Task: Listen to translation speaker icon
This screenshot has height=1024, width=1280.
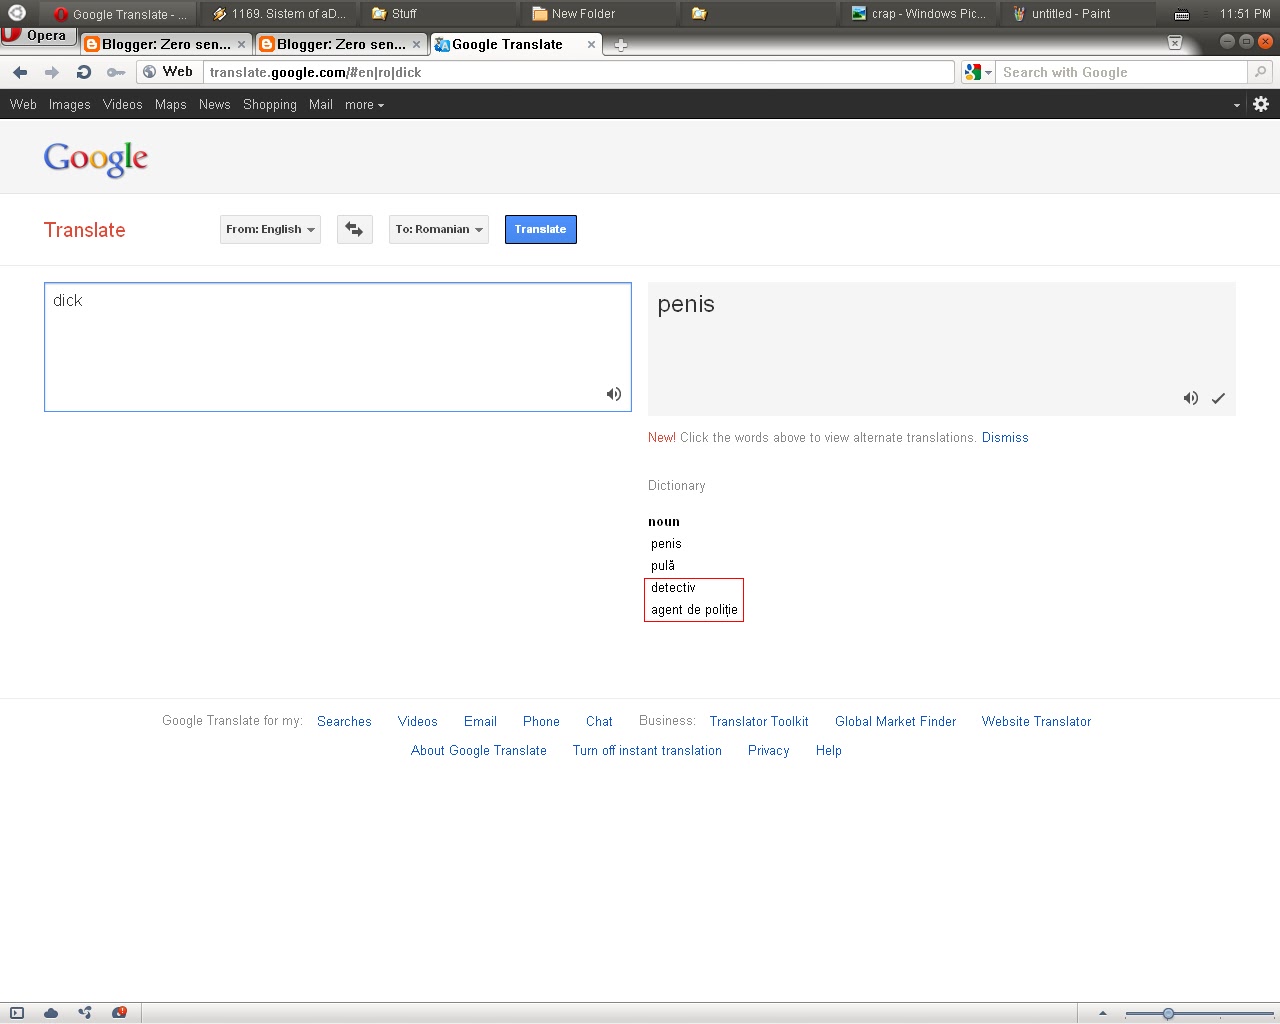Action: click(1190, 398)
